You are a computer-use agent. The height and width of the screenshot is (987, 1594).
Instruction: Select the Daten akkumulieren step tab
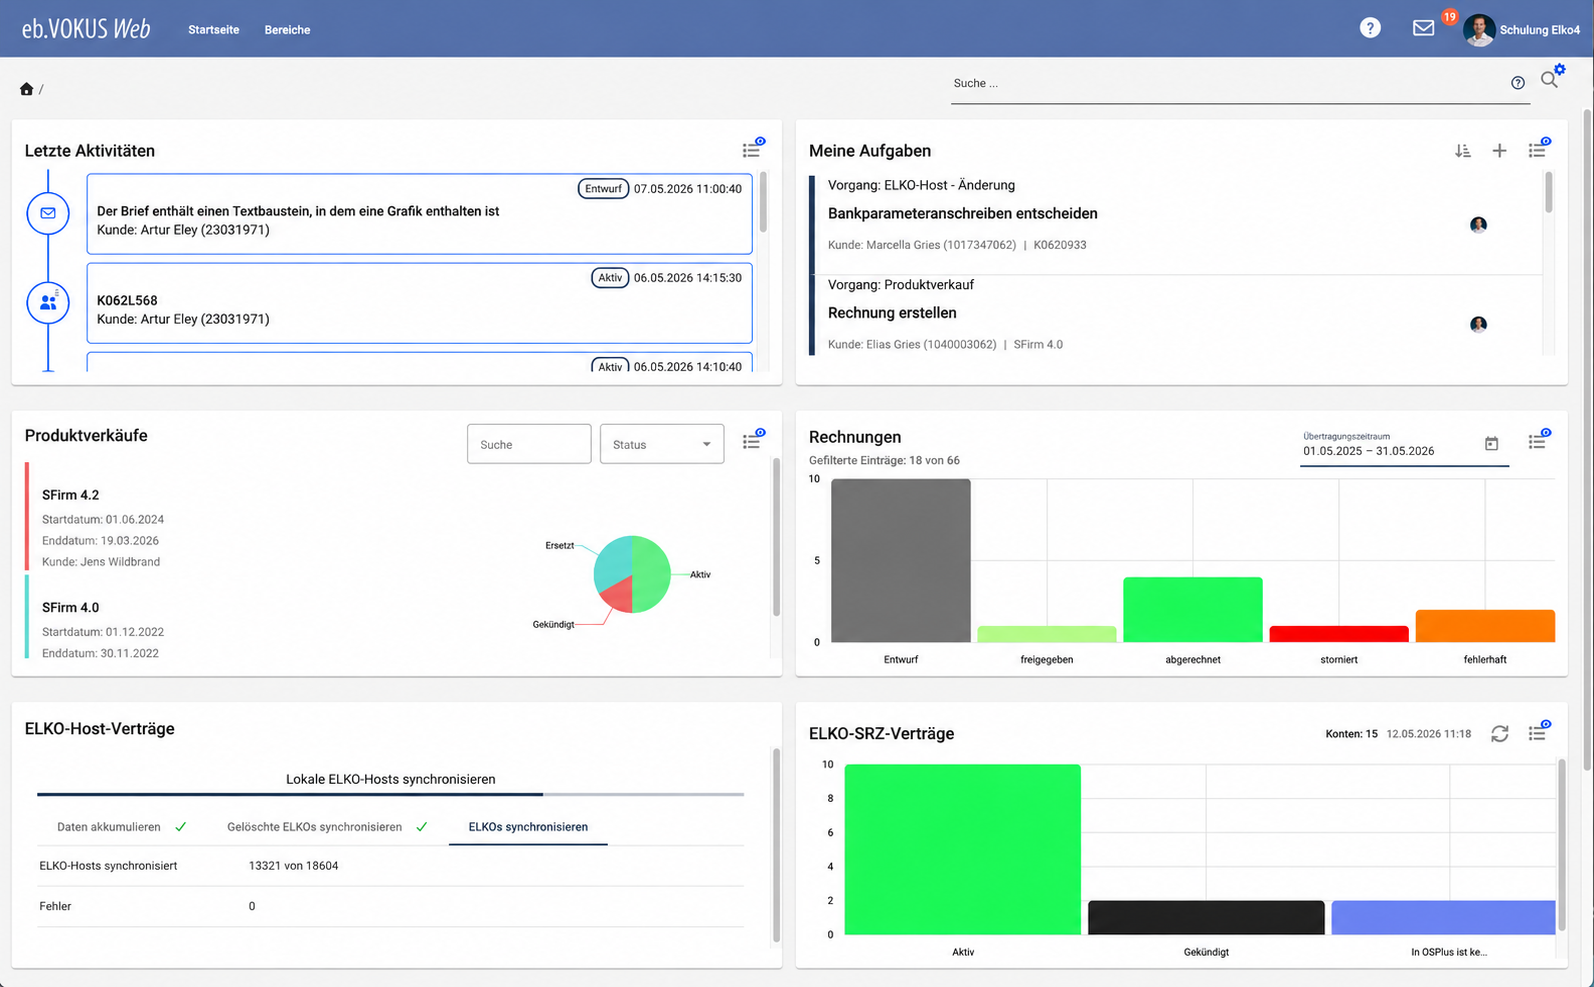point(122,827)
